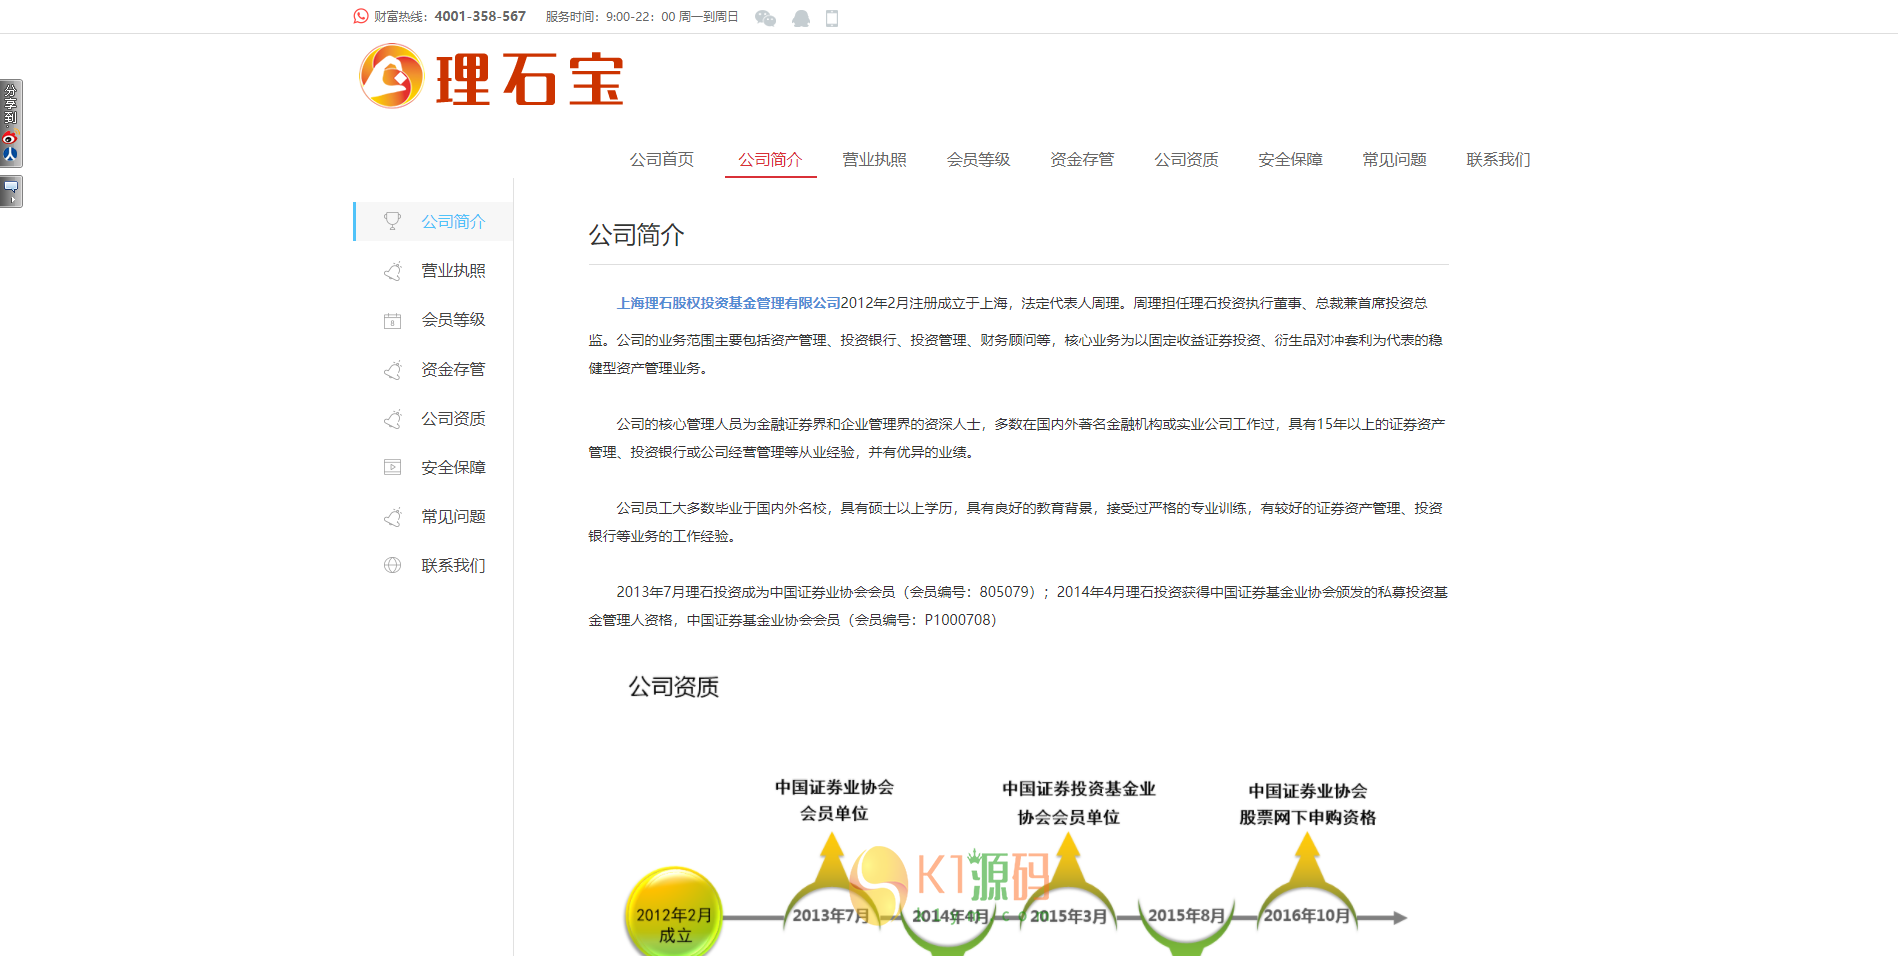Open the mobile phone icon in top bar
This screenshot has width=1898, height=956.
[x=832, y=18]
